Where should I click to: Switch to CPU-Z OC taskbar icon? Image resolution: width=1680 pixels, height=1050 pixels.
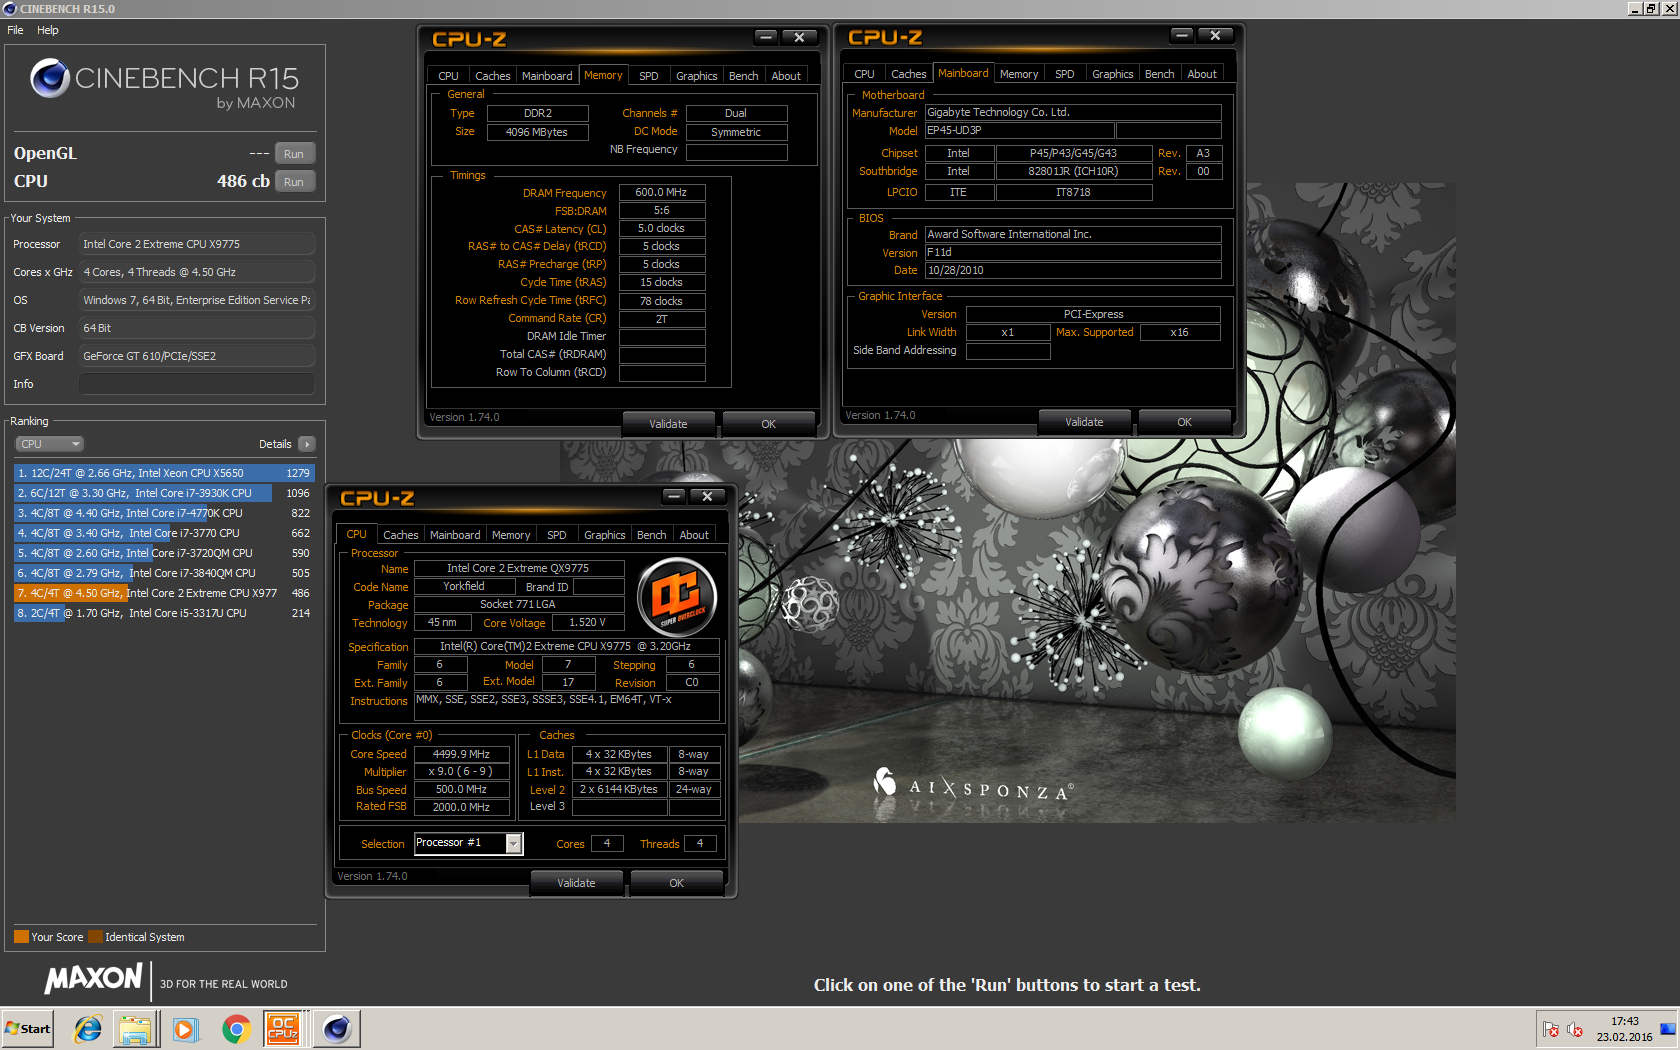[283, 1029]
